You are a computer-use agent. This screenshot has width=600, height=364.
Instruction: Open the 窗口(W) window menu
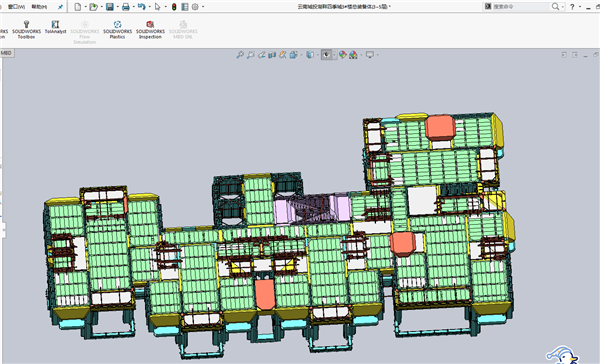(x=16, y=7)
